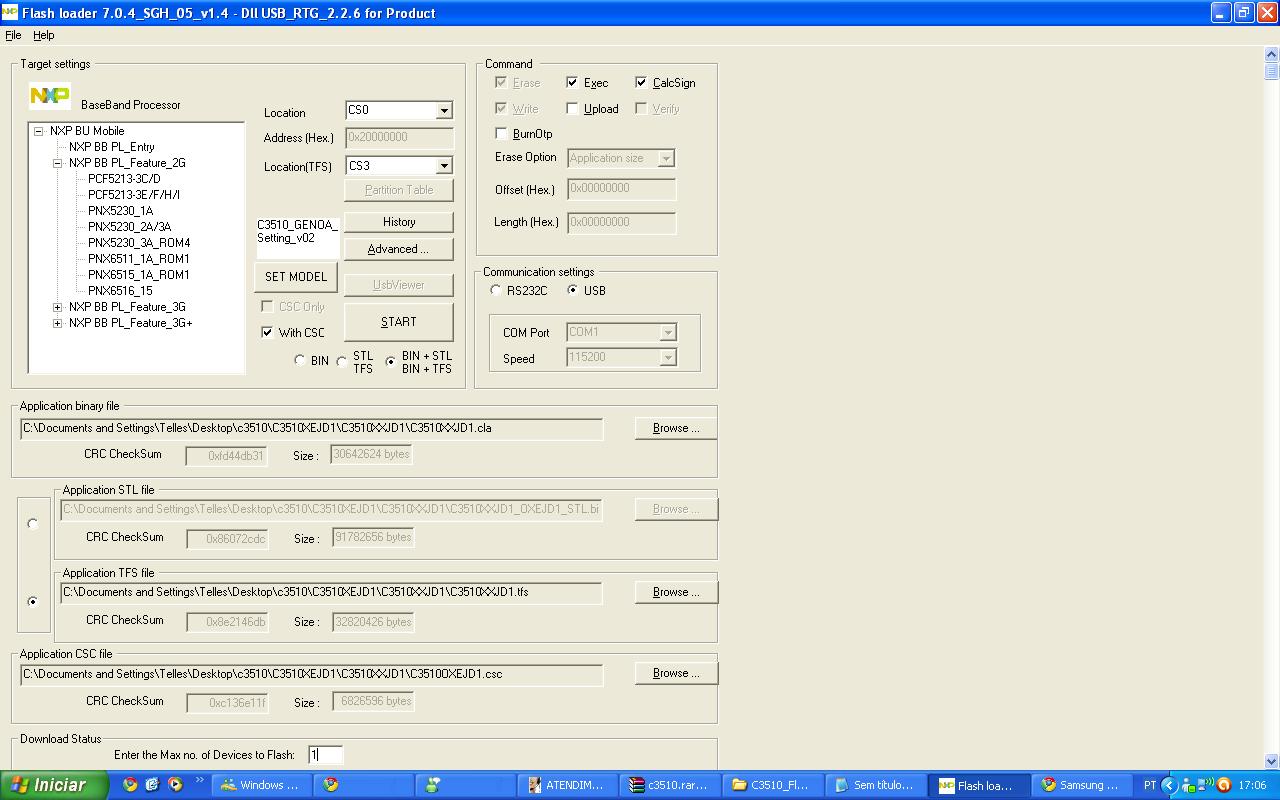
Task: Select PNX5230_3A_ROM4 tree item
Action: [139, 243]
